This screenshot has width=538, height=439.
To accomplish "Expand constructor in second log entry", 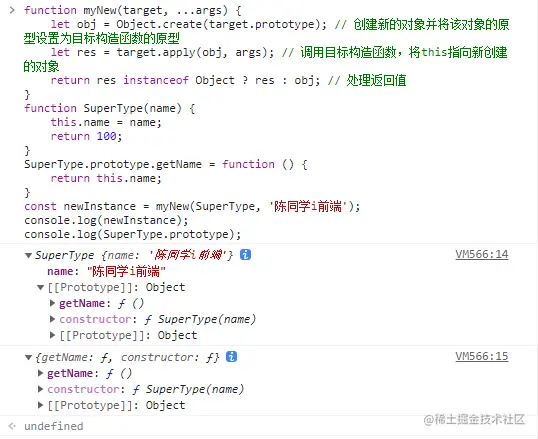I will point(40,389).
